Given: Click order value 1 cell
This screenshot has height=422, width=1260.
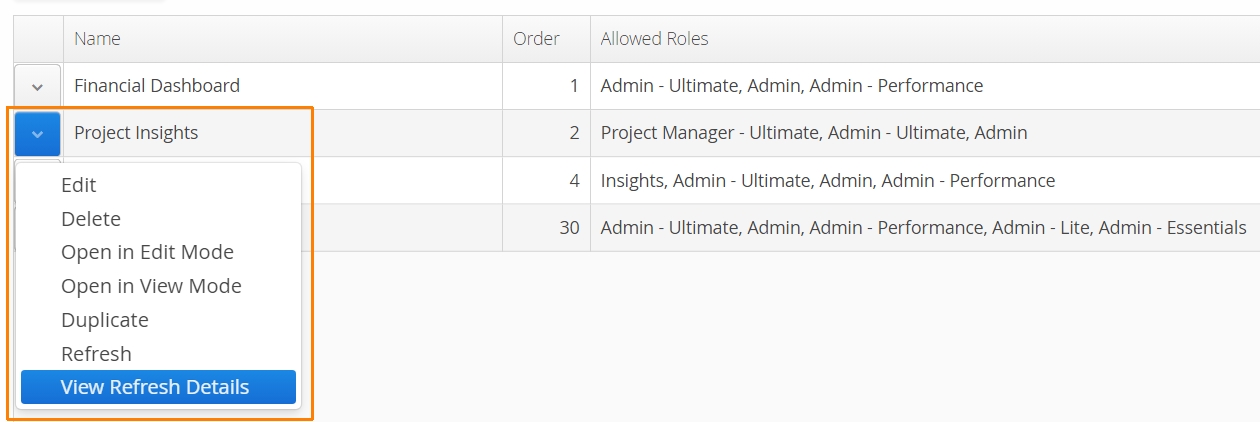Looking at the screenshot, I should pos(546,86).
